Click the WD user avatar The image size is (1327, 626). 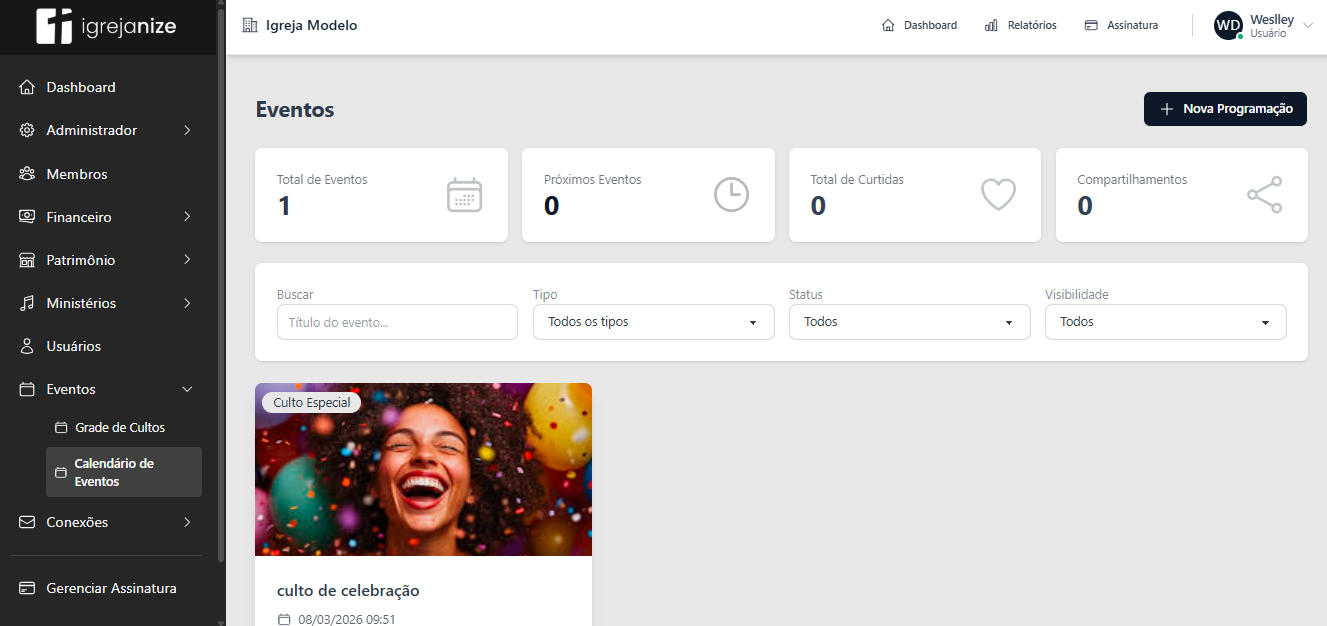1228,26
